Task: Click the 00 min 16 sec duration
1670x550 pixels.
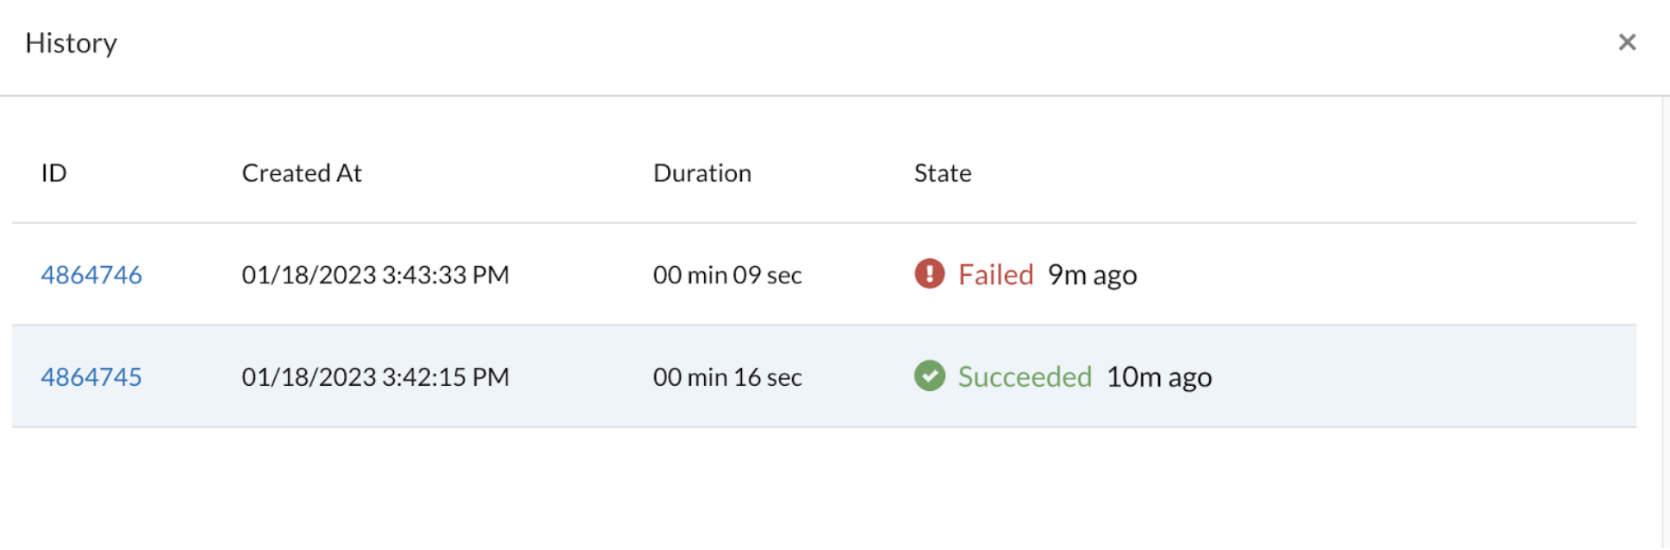Action: click(727, 377)
